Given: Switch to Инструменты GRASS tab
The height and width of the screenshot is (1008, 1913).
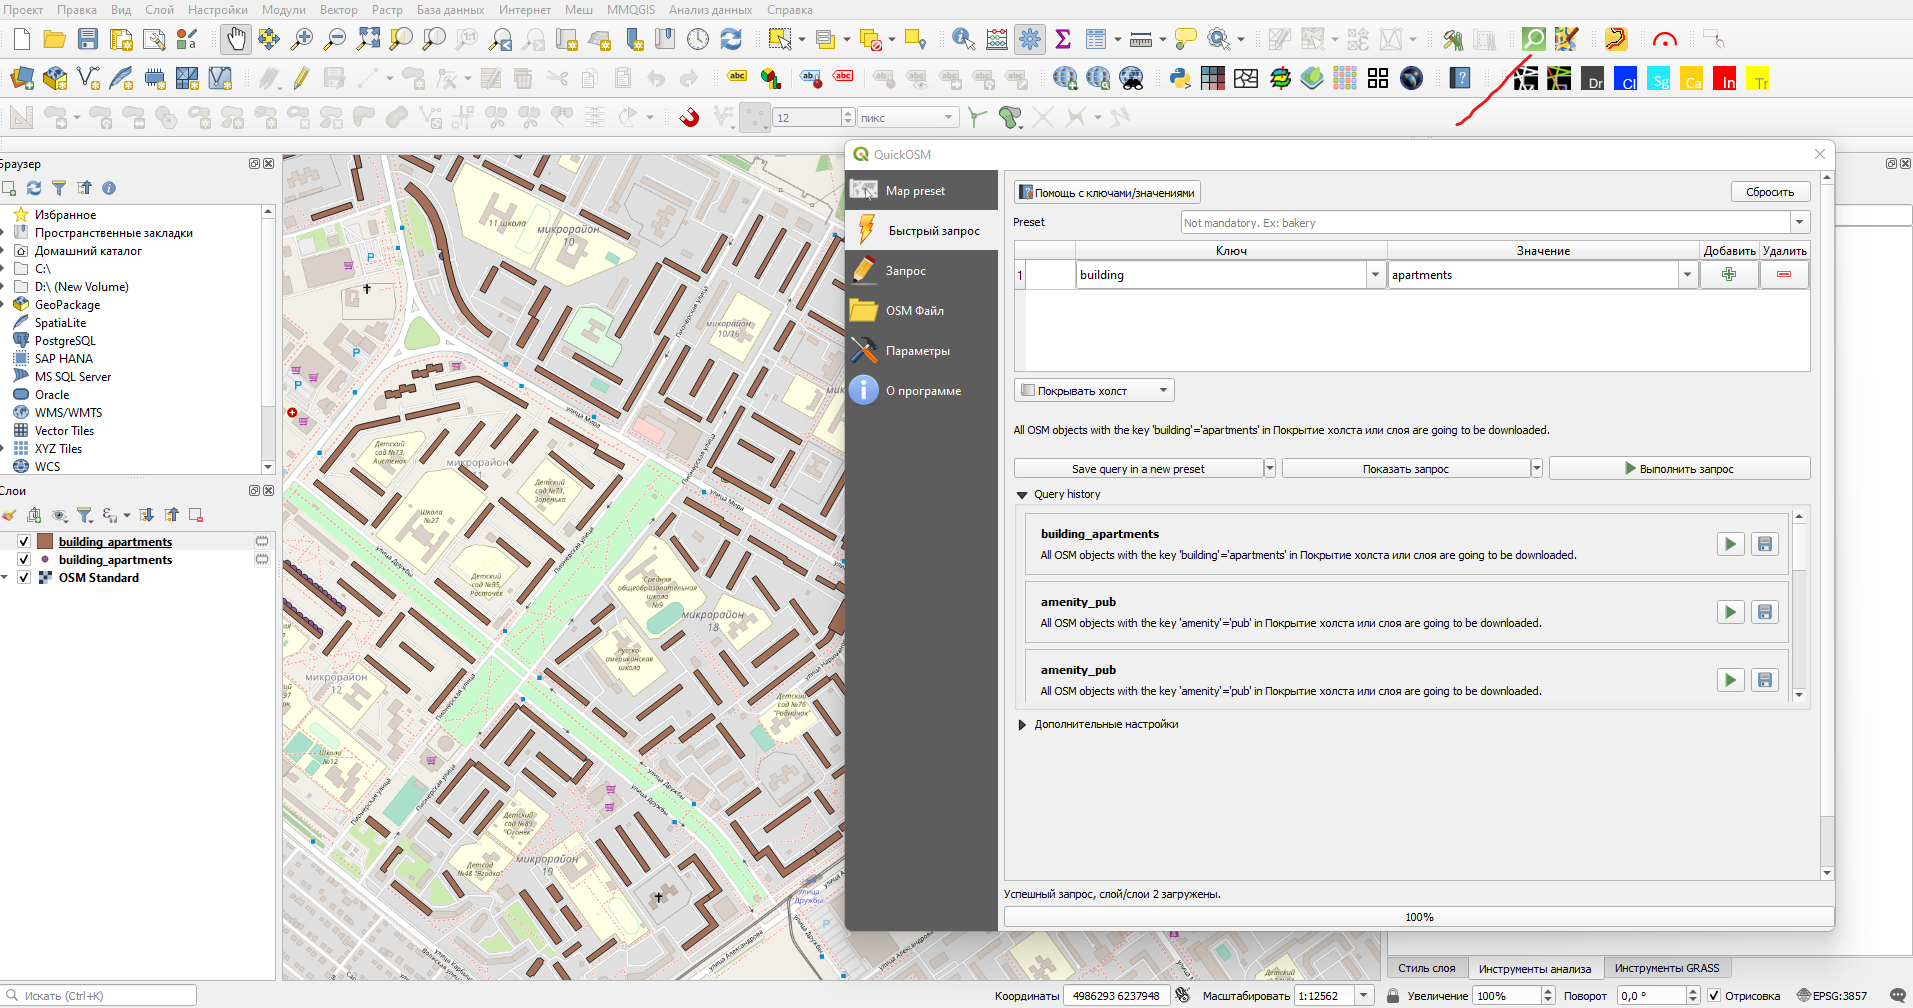Looking at the screenshot, I should 1666,968.
